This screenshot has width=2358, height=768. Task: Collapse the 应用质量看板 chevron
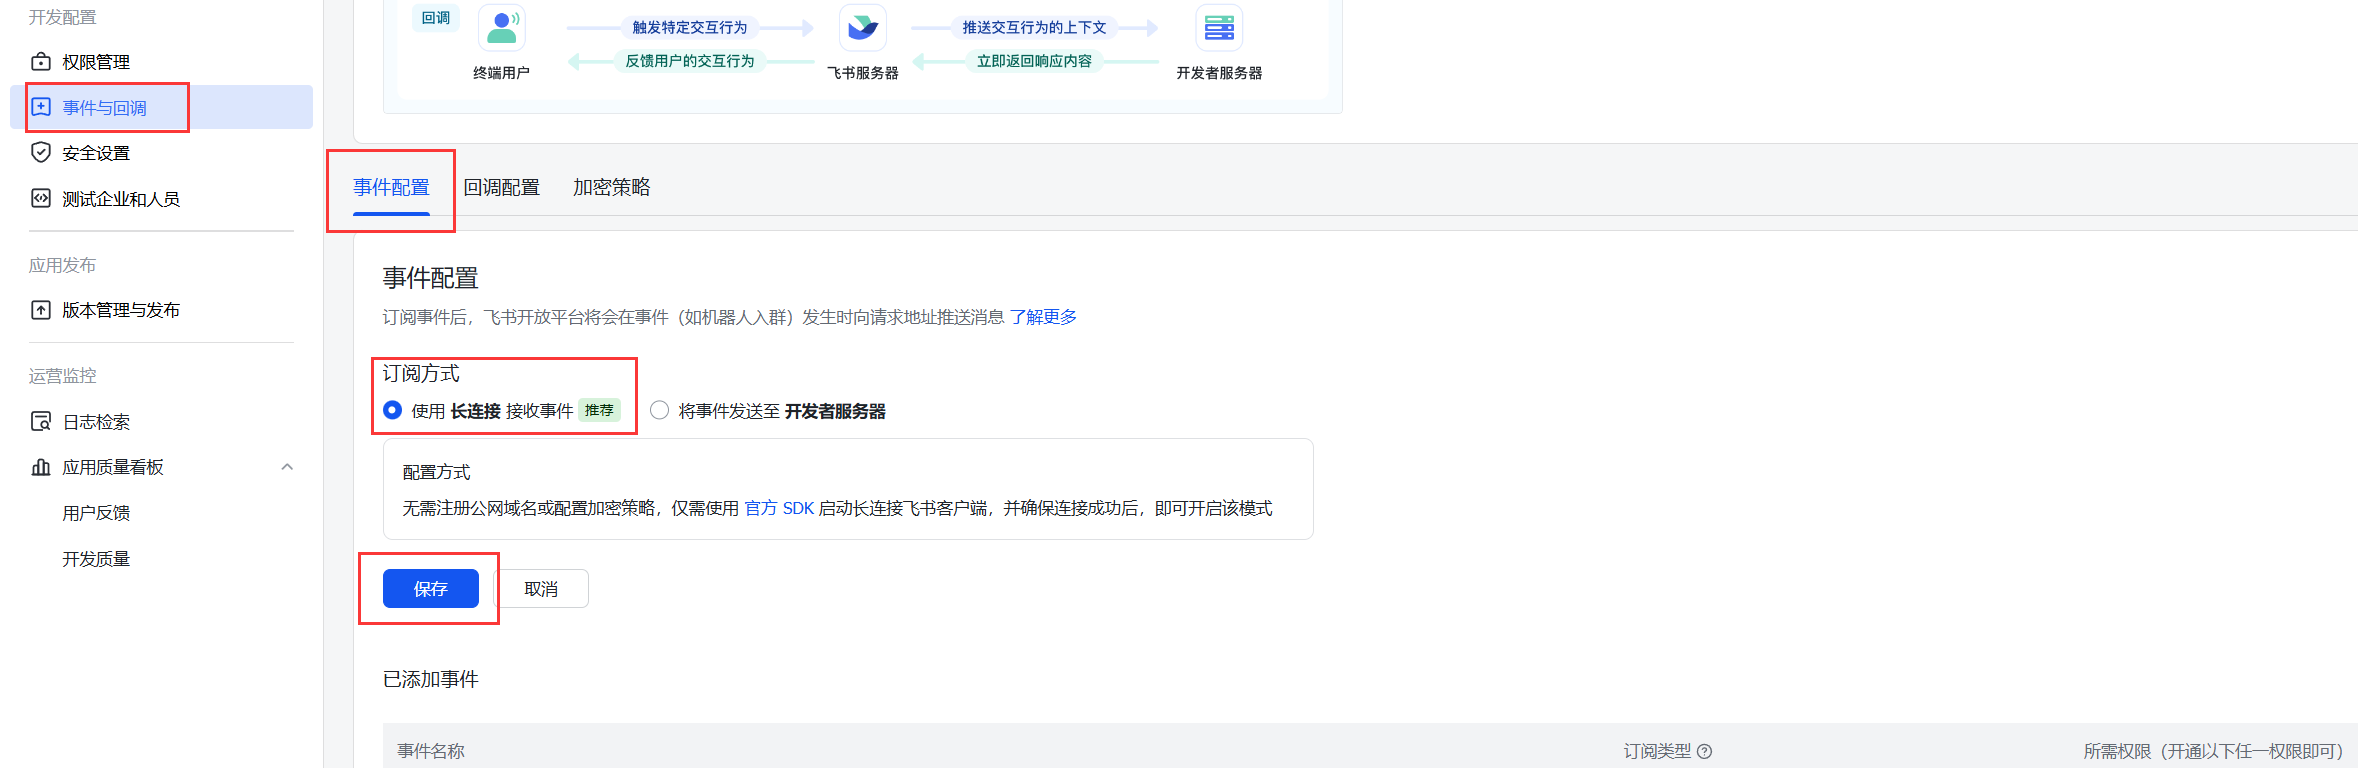[x=288, y=467]
